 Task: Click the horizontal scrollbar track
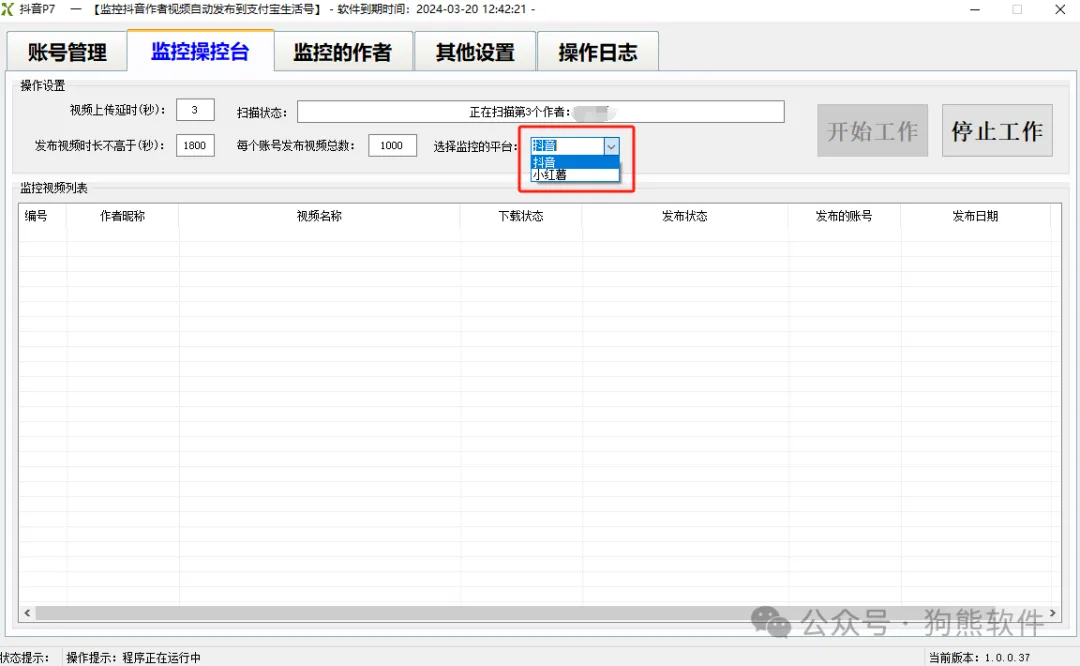point(539,612)
